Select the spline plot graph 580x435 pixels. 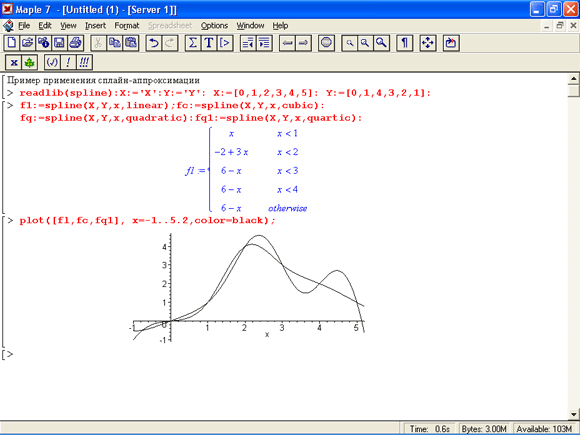pyautogui.click(x=247, y=288)
